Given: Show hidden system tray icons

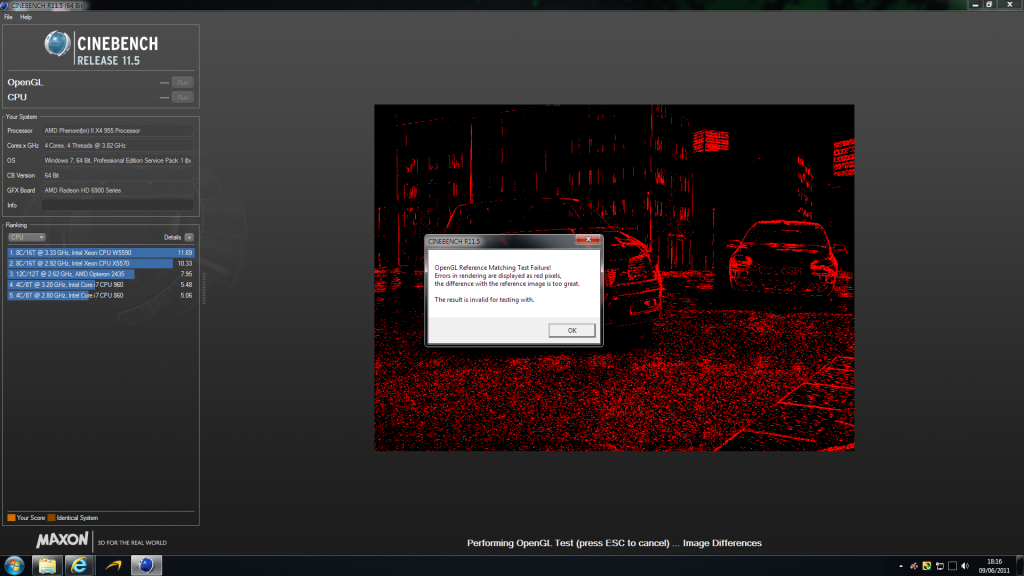Looking at the screenshot, I should [901, 566].
